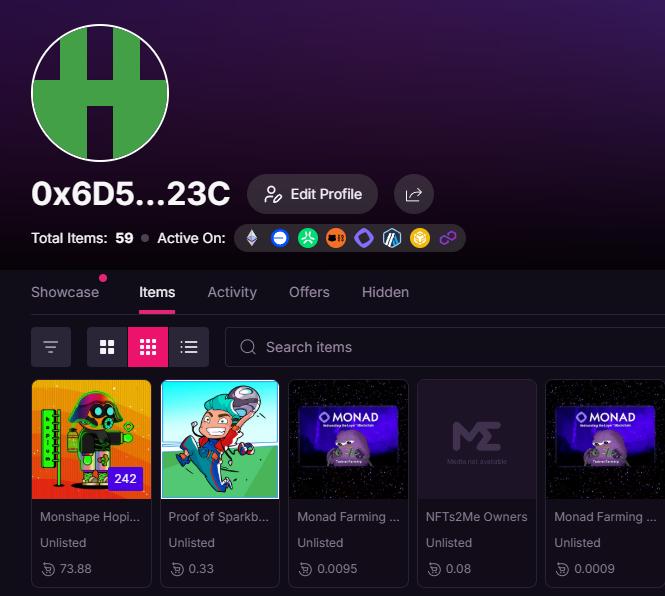The height and width of the screenshot is (596, 665).
Task: Open the Proof of Sparkb... NFT thumbnail
Action: 220,439
